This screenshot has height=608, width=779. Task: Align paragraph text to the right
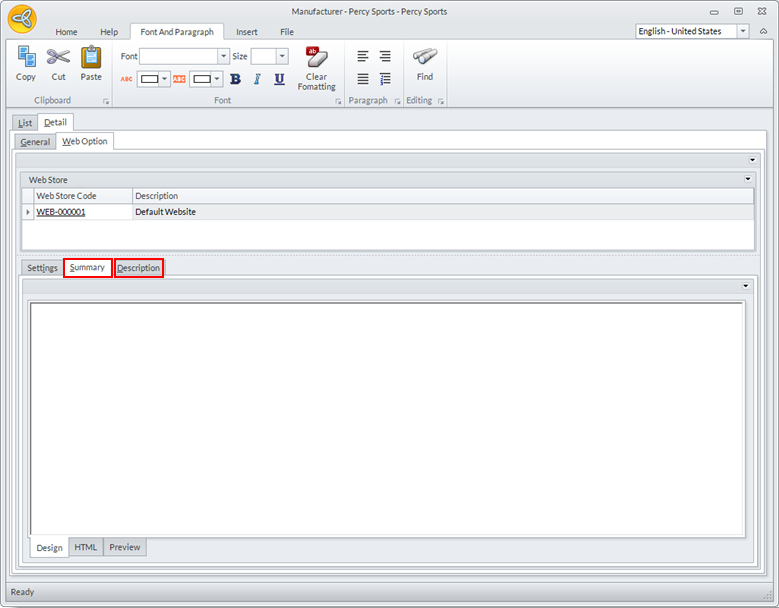(385, 57)
